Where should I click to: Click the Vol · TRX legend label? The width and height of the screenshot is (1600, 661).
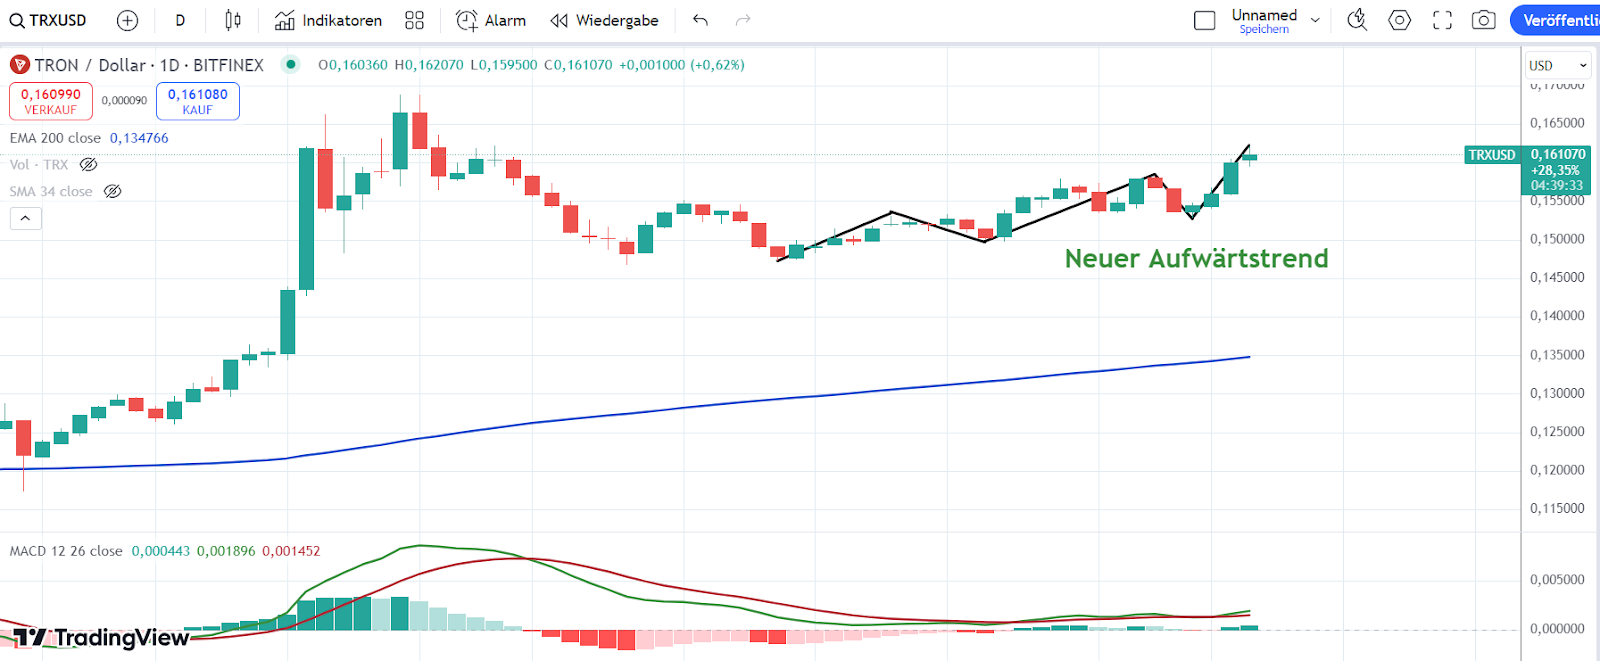coord(39,165)
